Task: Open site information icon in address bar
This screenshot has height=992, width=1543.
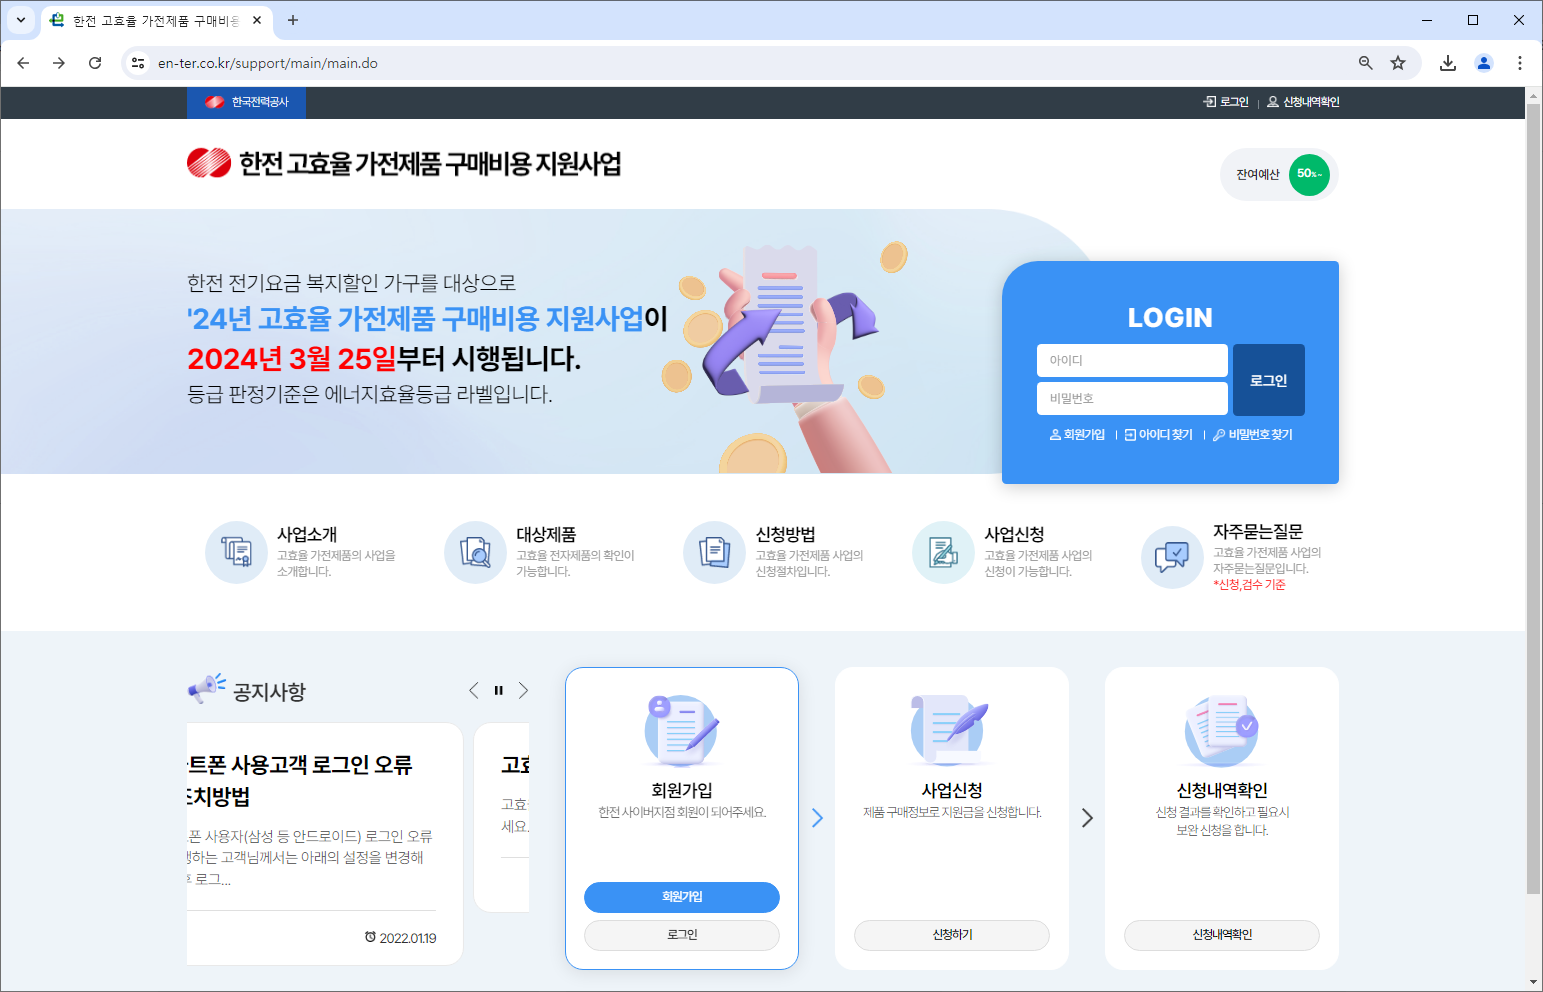Action: click(138, 63)
